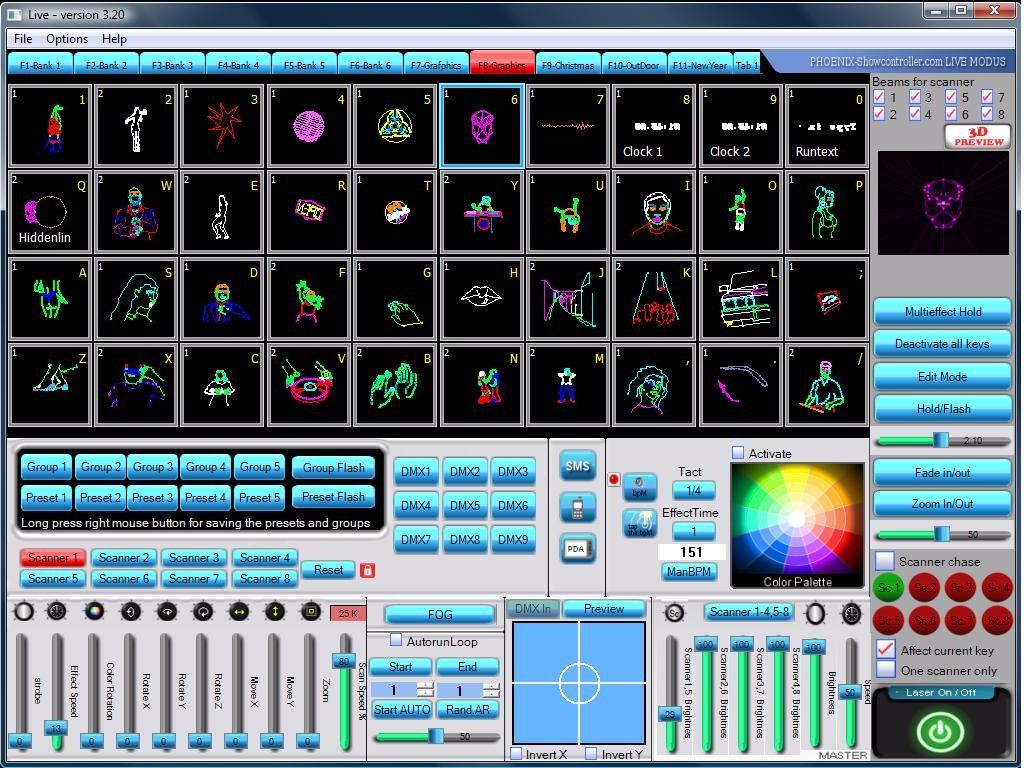Image resolution: width=1024 pixels, height=768 pixels.
Task: Uncheck beam 4 for scanner
Action: click(915, 114)
